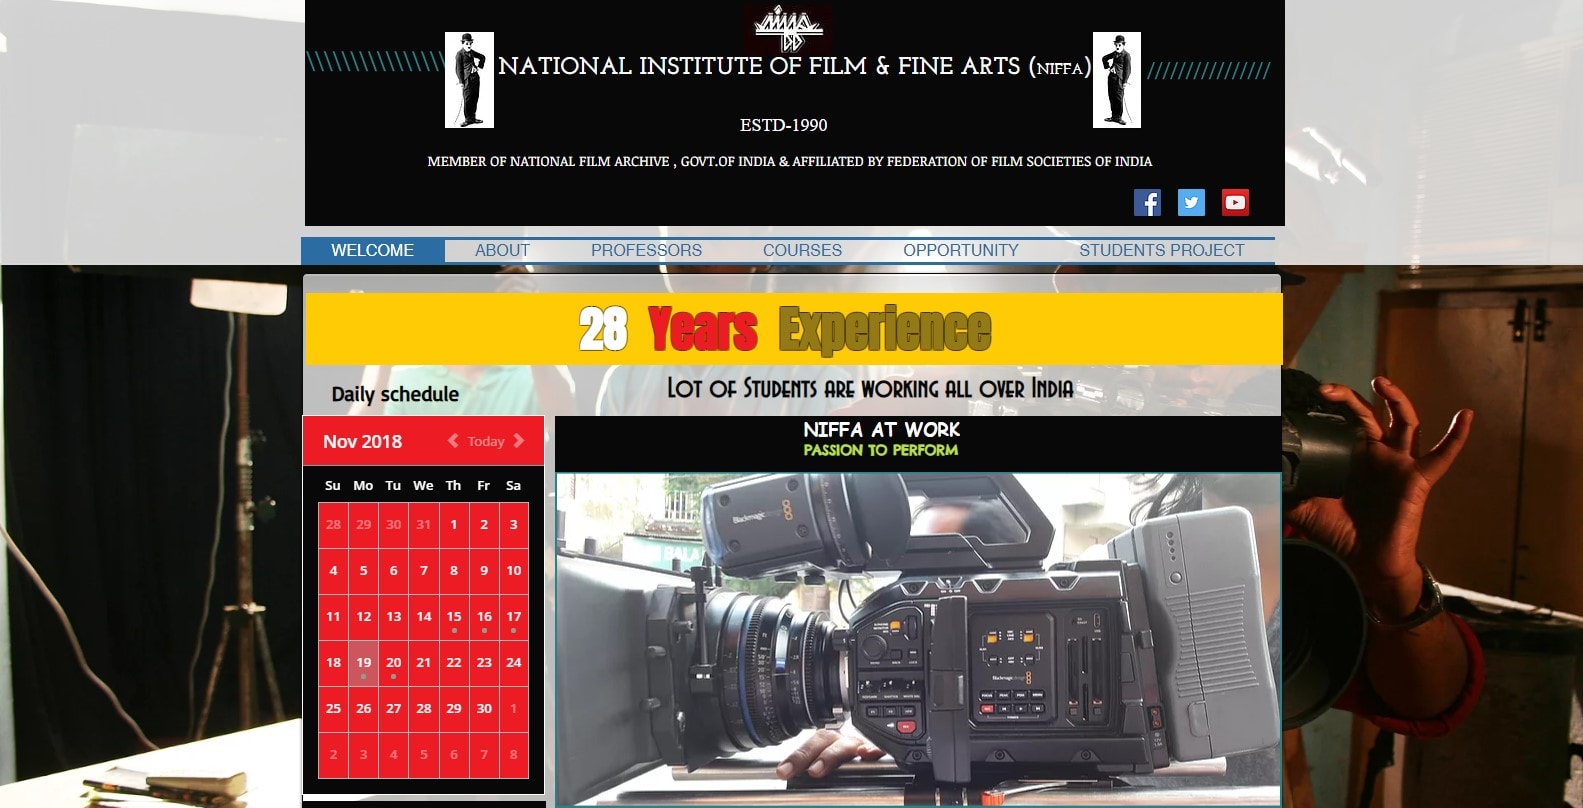Select date 25 in the calendar
The image size is (1583, 808).
(333, 709)
